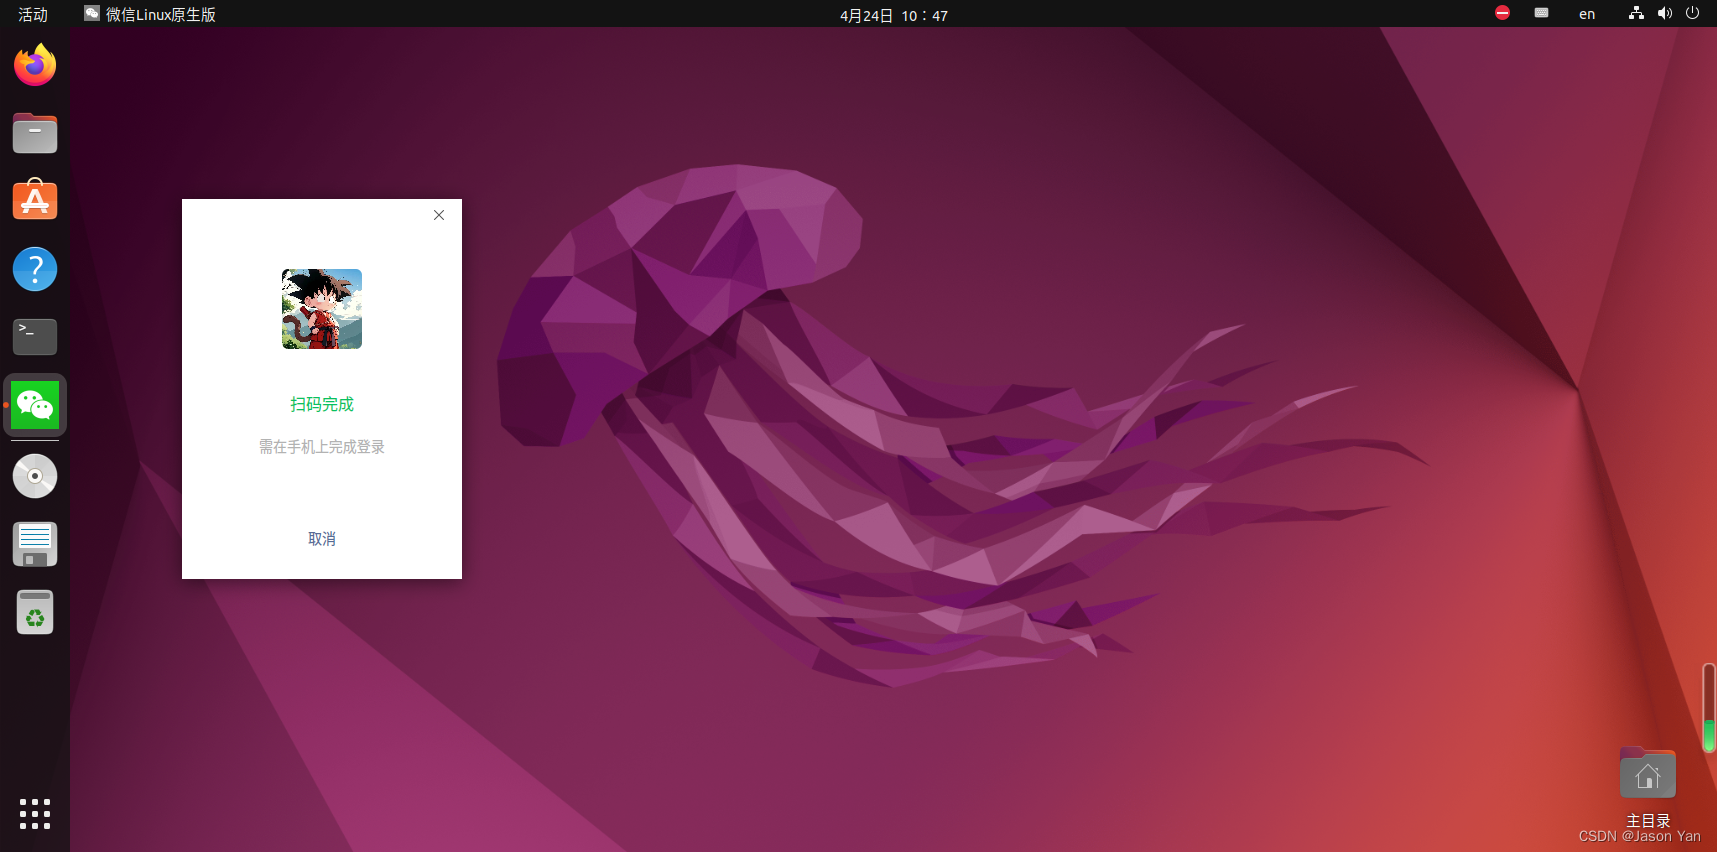
Task: Open the 活动 activities overview
Action: pyautogui.click(x=33, y=14)
